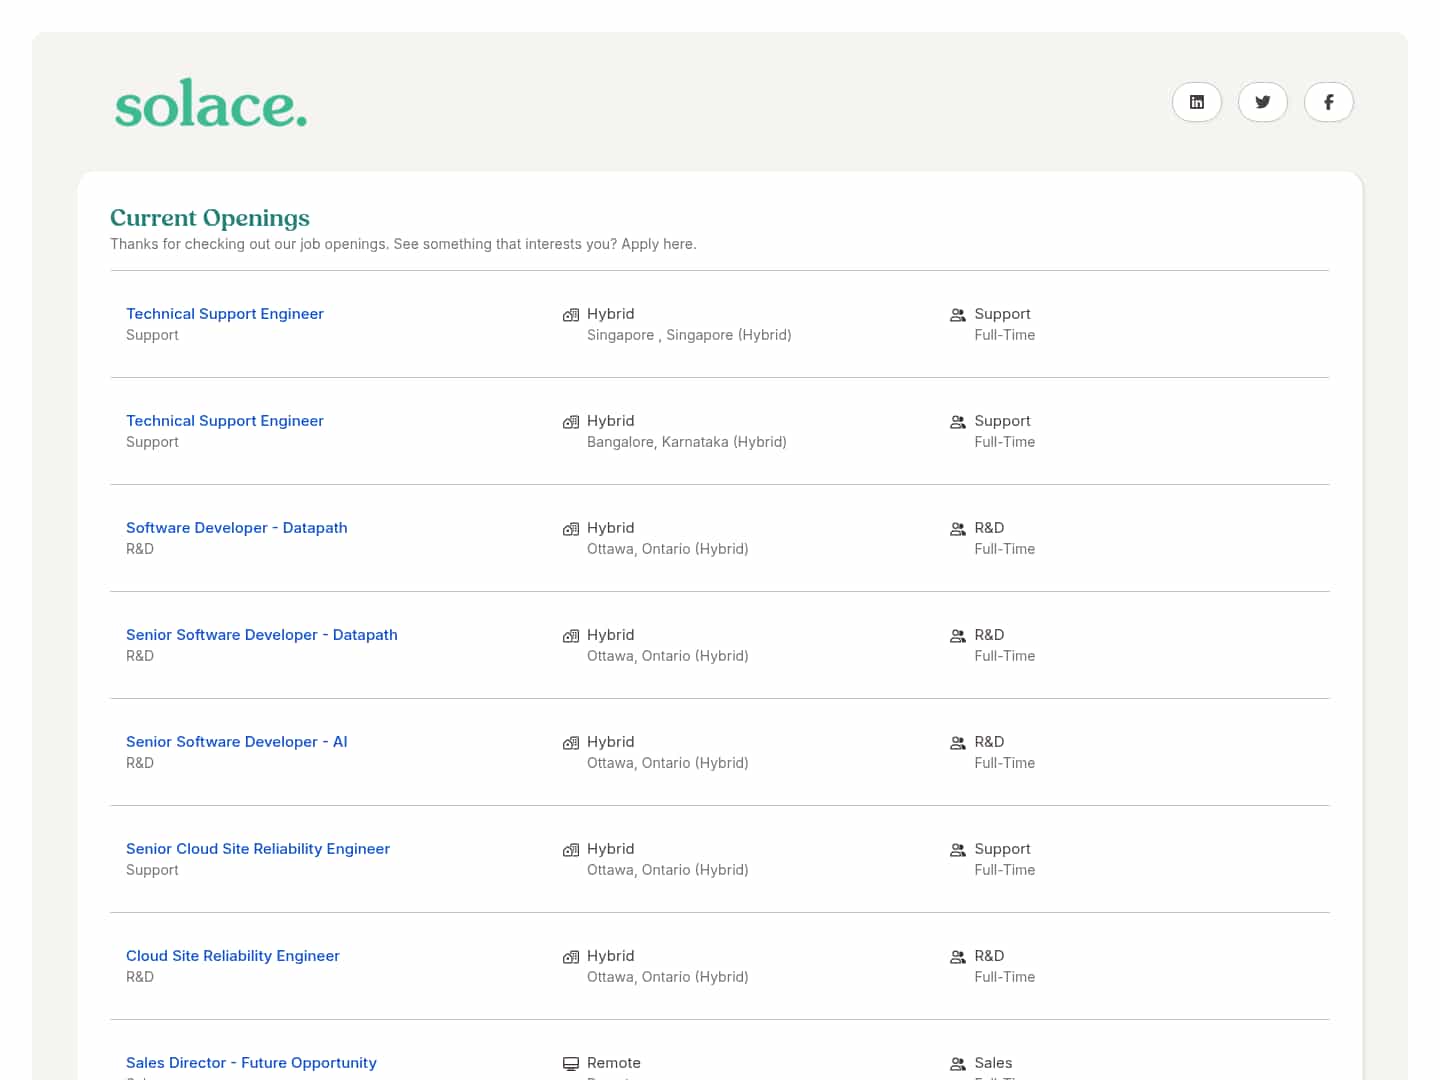Open the Technical Support Engineer Bangalore posting
This screenshot has height=1080, width=1440.
pos(224,420)
